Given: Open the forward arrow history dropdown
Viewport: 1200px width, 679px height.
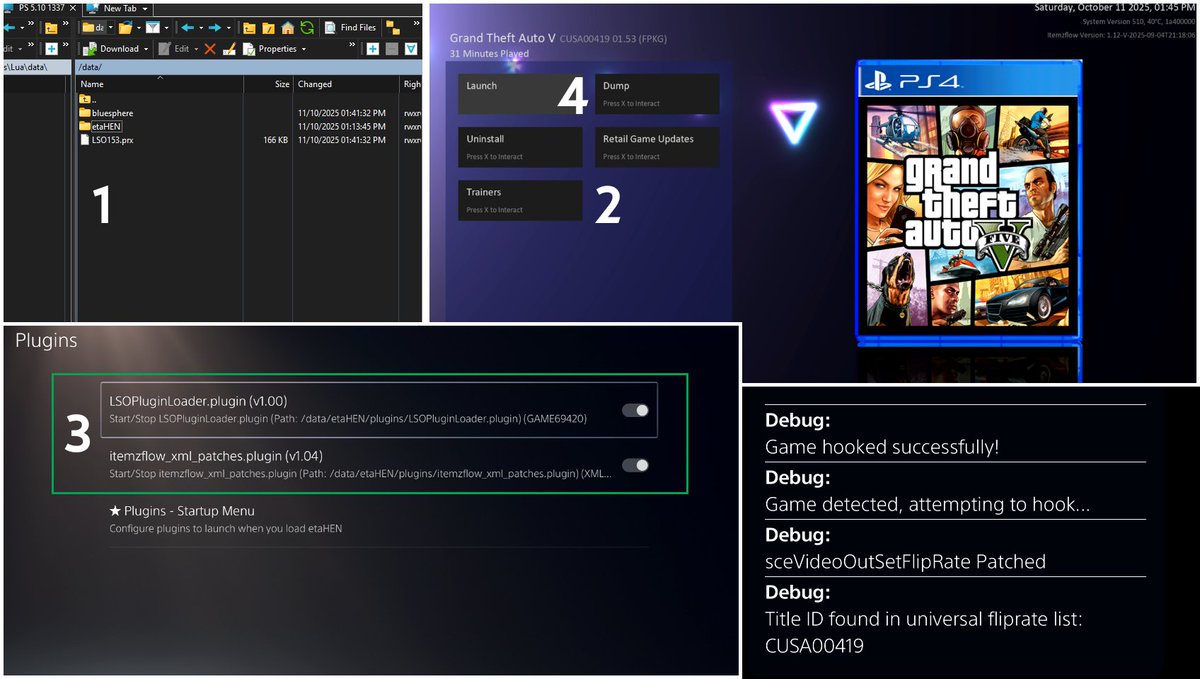Looking at the screenshot, I should [229, 28].
